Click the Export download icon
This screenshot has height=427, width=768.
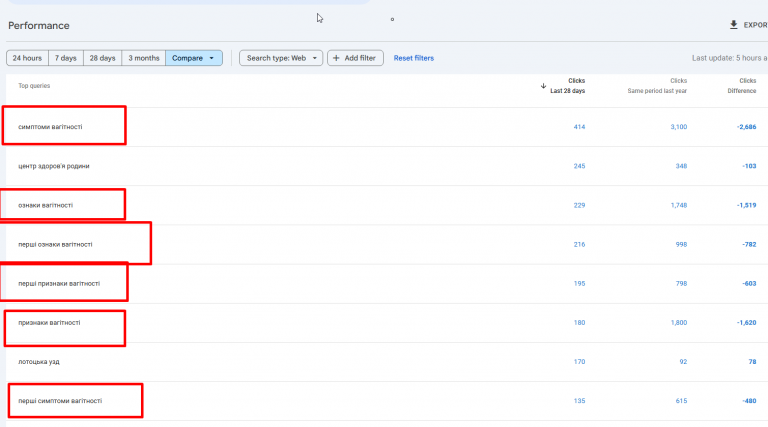[733, 24]
